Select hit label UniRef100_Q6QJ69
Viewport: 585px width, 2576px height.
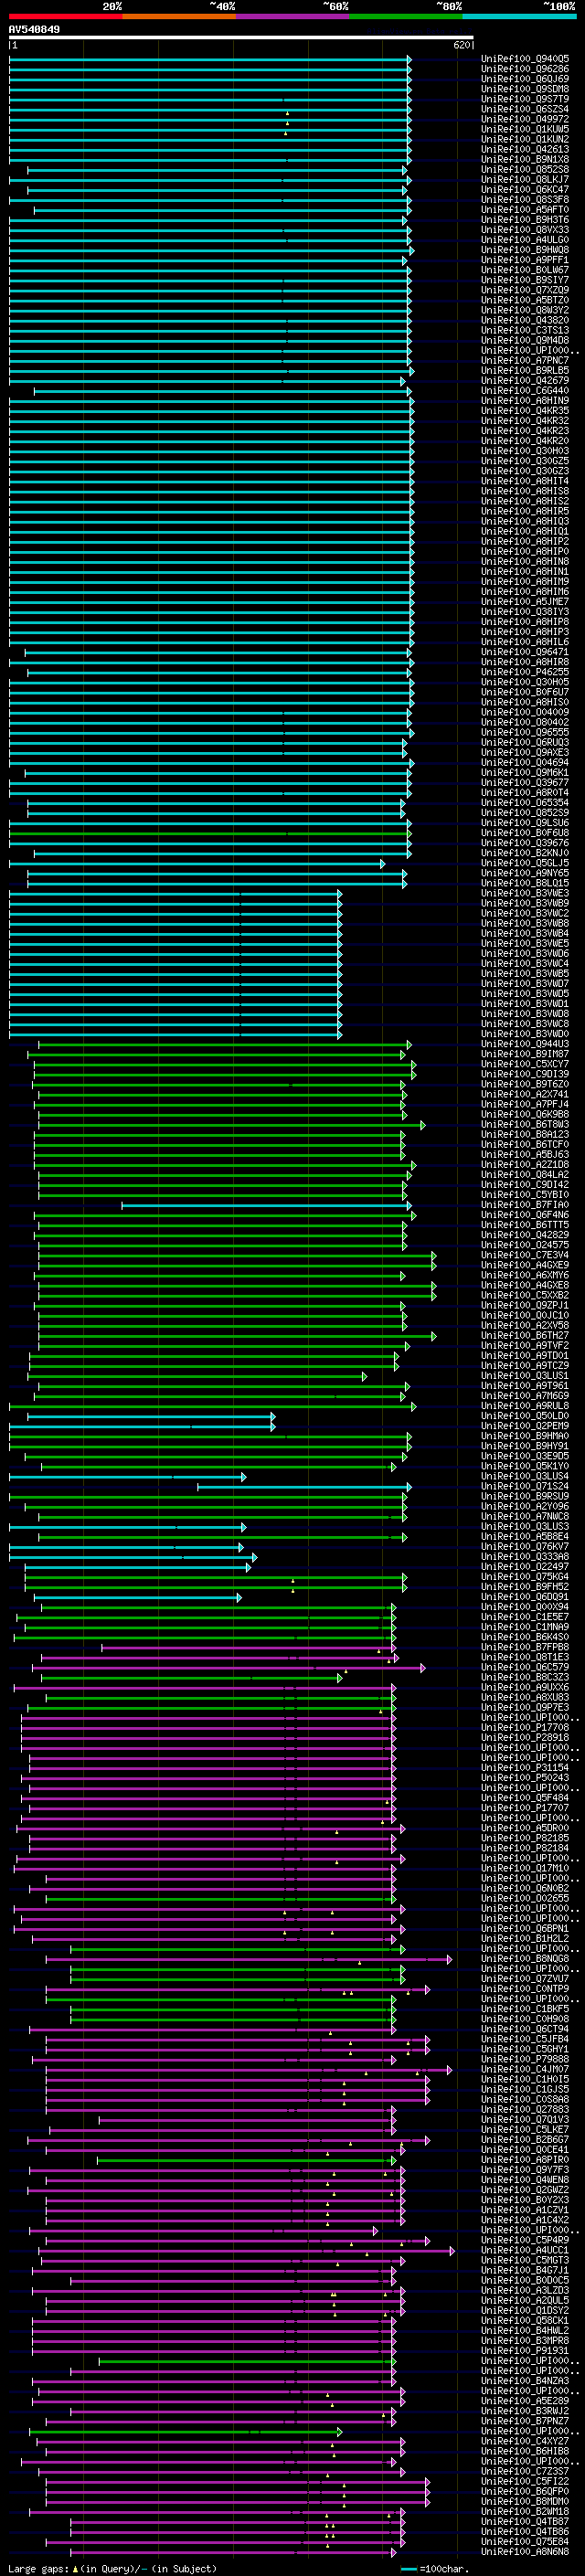525,79
